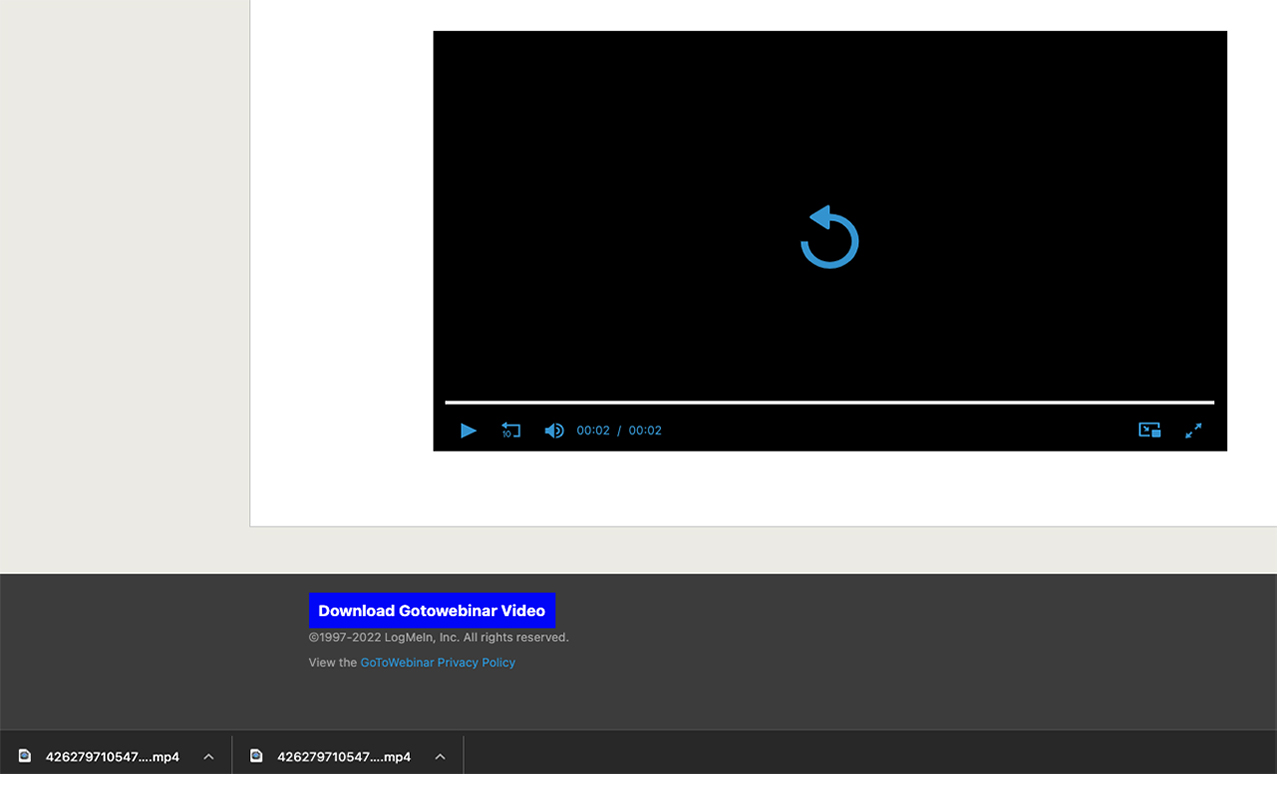Click the play button in the player controls

click(x=468, y=430)
